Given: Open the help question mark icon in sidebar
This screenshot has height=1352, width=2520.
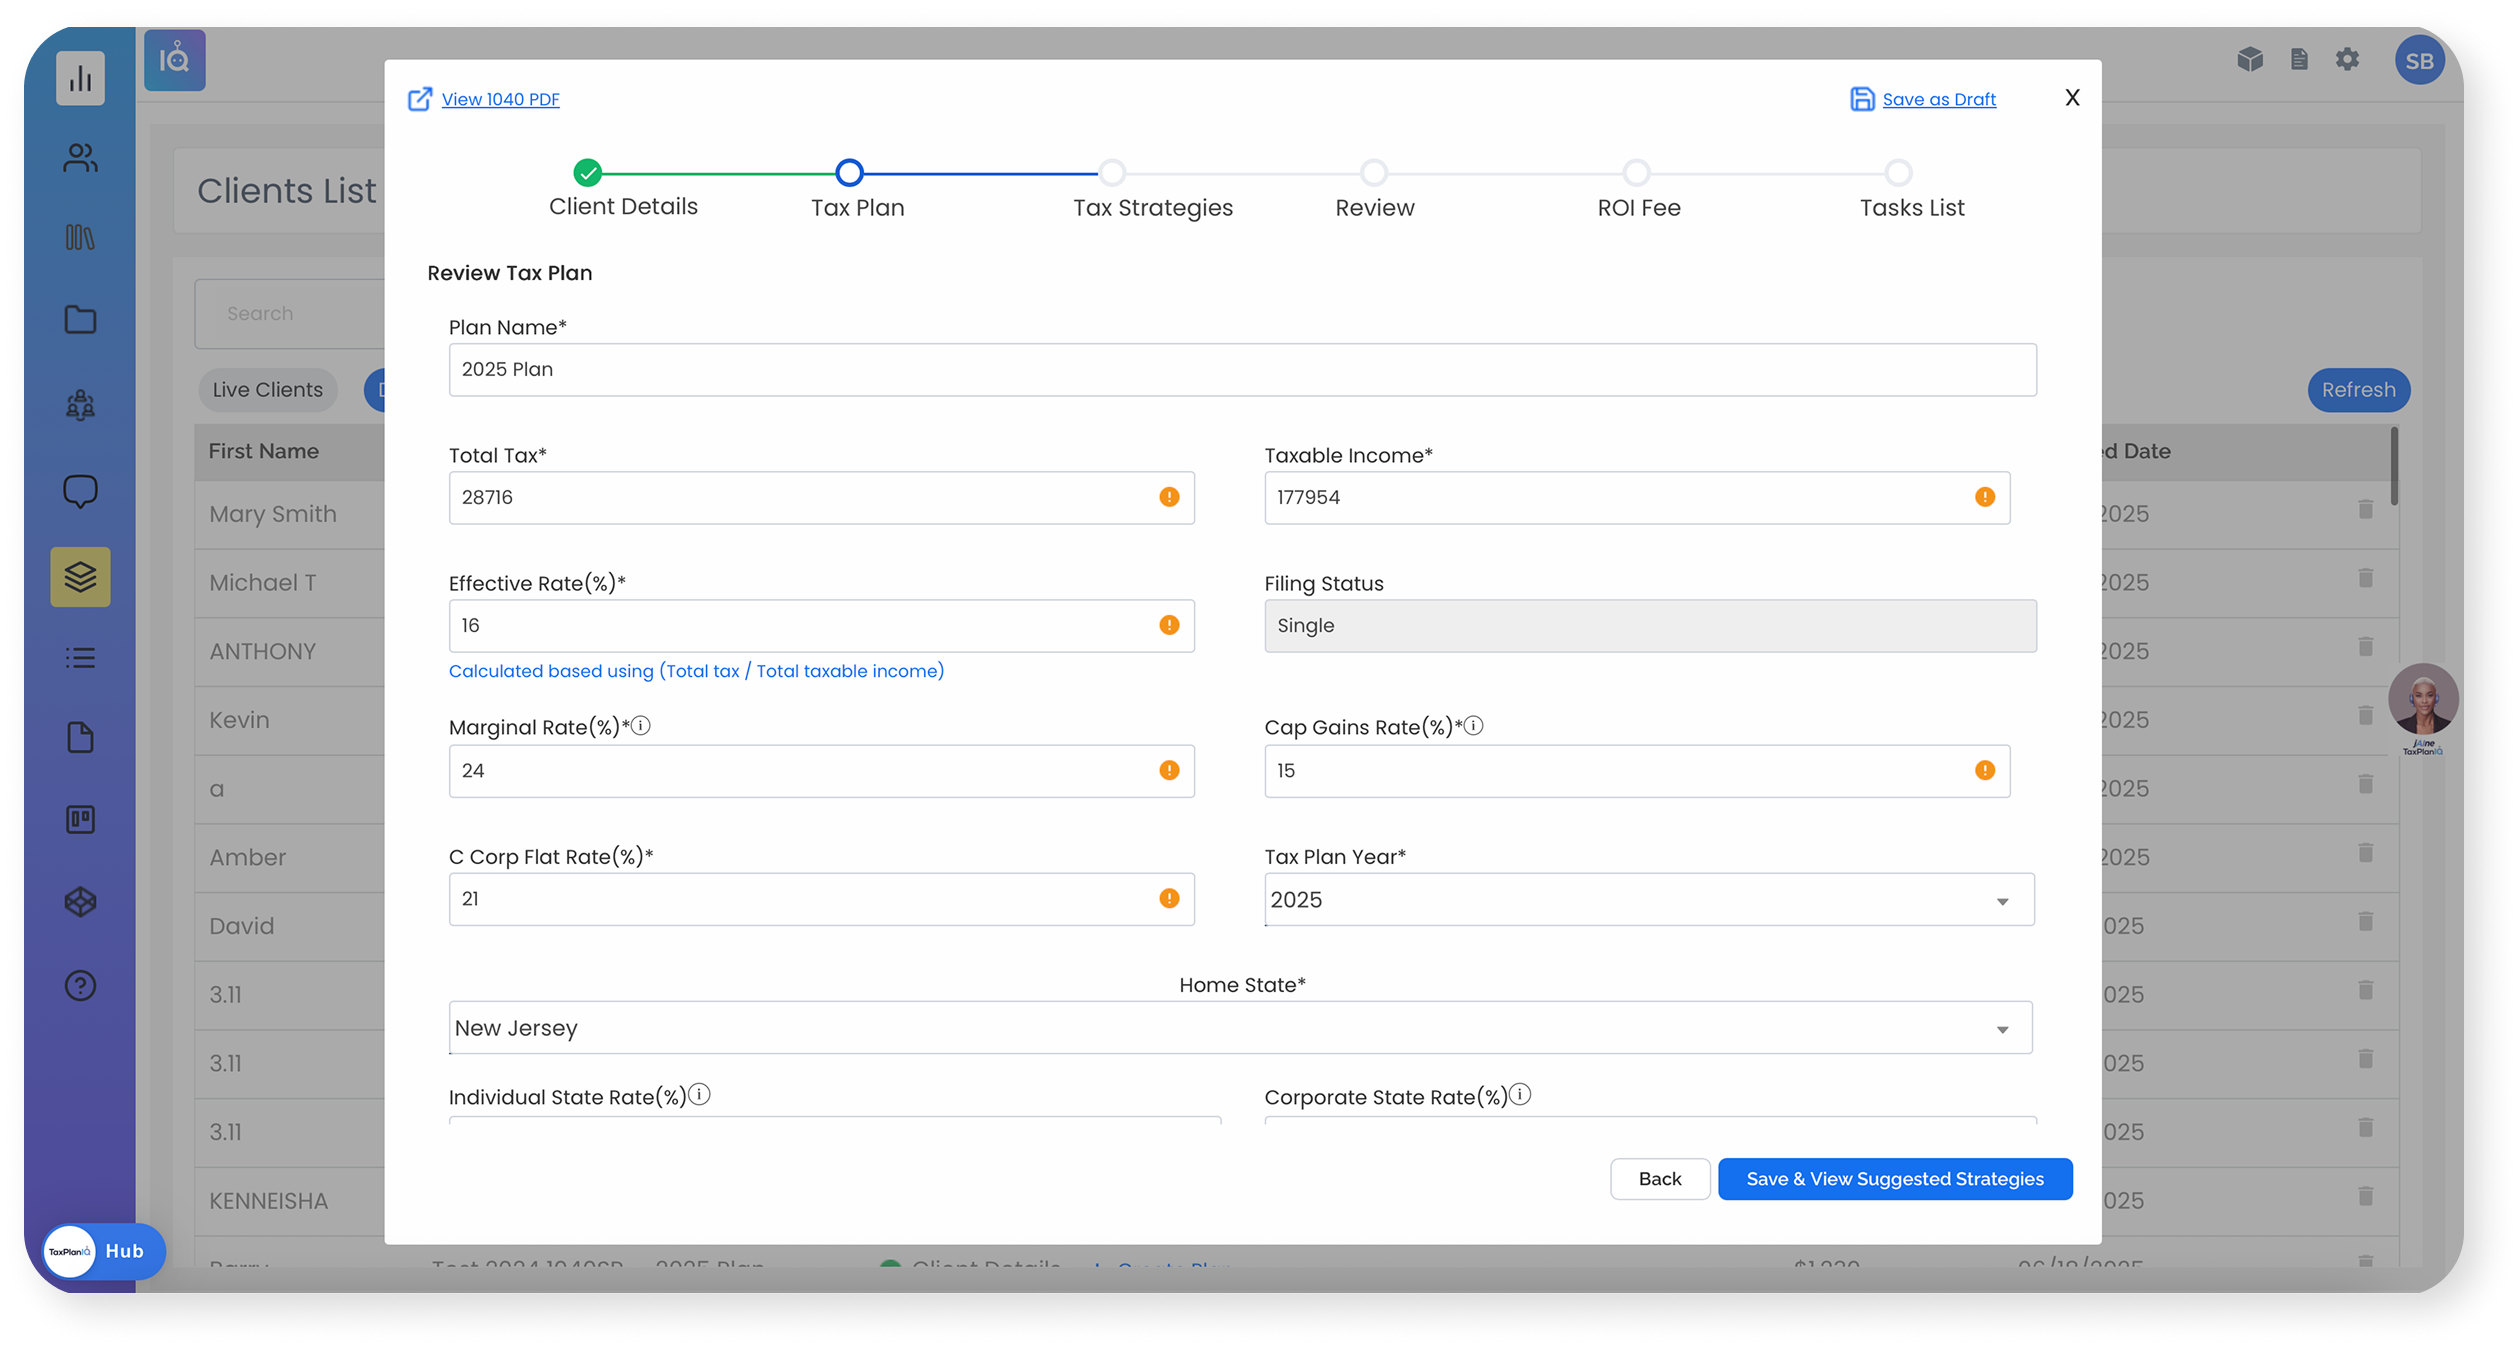Looking at the screenshot, I should click(81, 986).
